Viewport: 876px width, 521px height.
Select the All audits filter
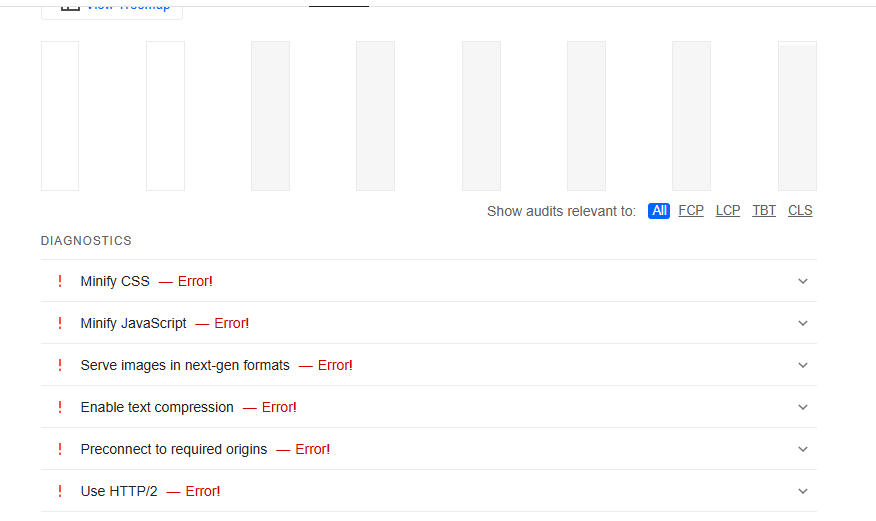(659, 211)
